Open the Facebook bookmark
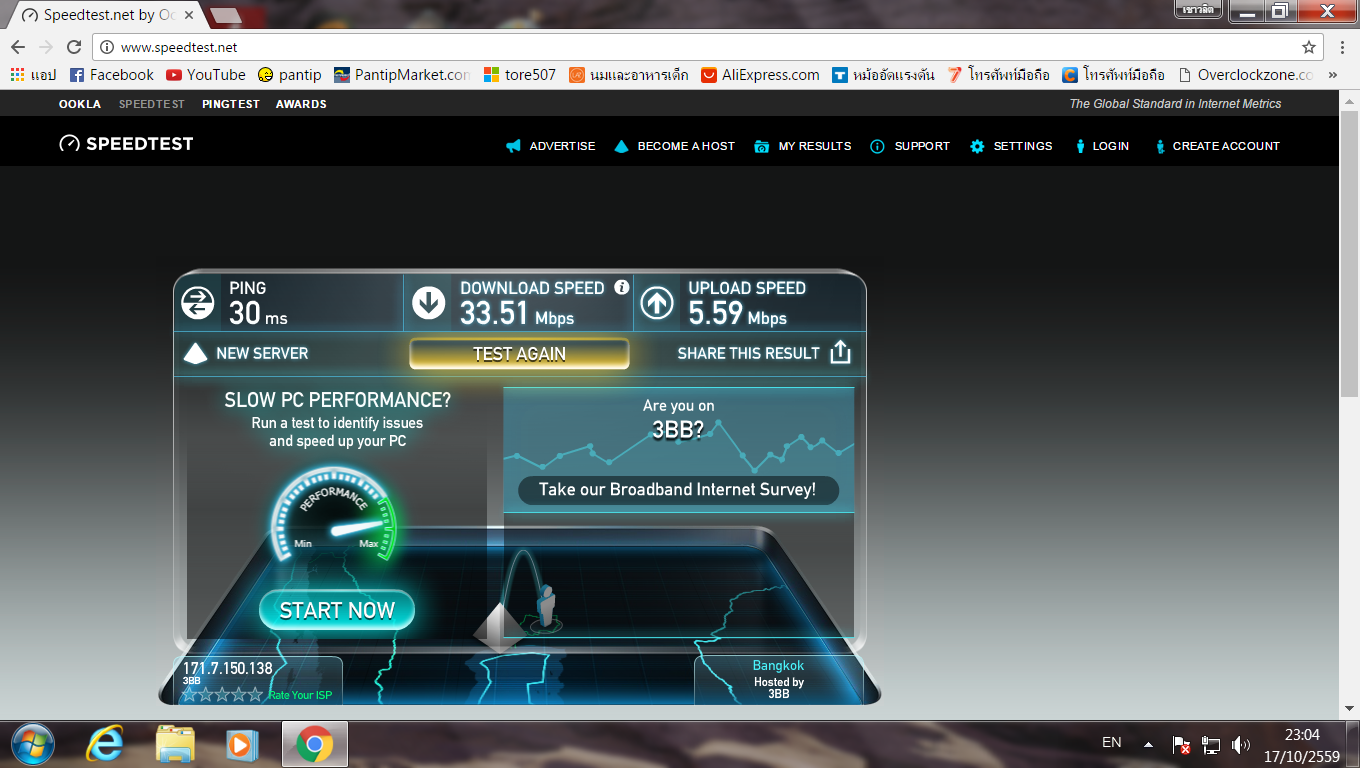This screenshot has width=1360, height=768. tap(112, 75)
